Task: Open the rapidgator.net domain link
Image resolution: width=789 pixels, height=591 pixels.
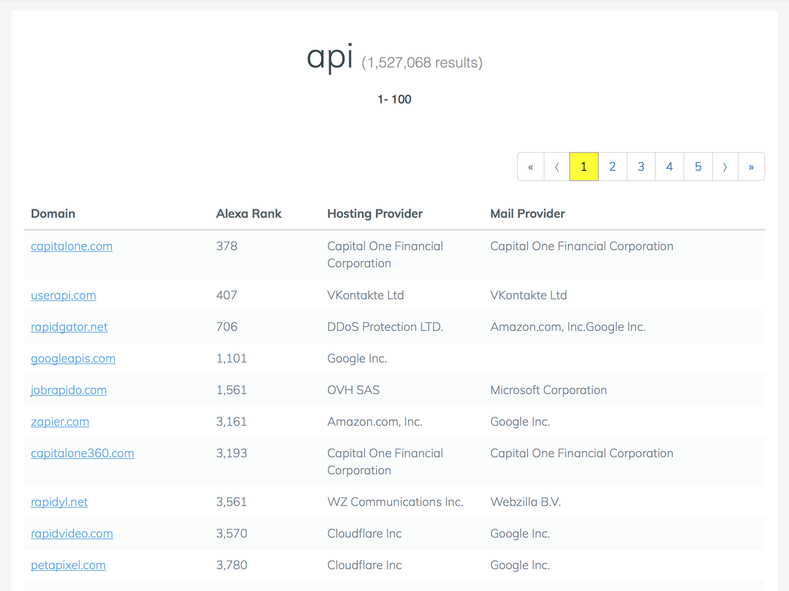Action: (69, 327)
